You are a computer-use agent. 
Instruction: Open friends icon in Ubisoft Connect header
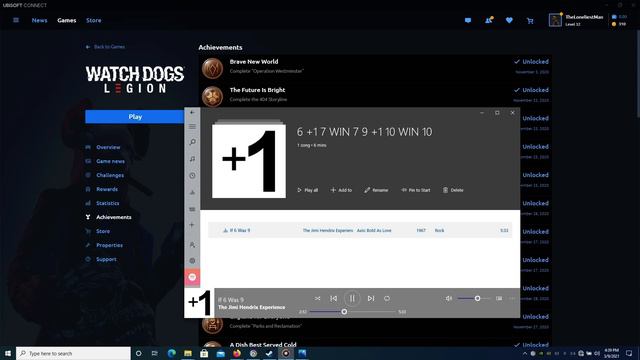489,20
